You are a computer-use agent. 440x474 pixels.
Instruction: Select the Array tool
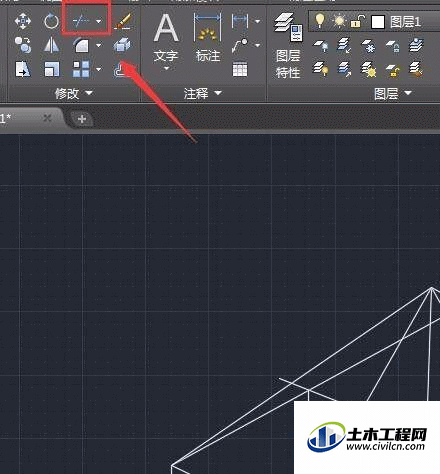81,69
